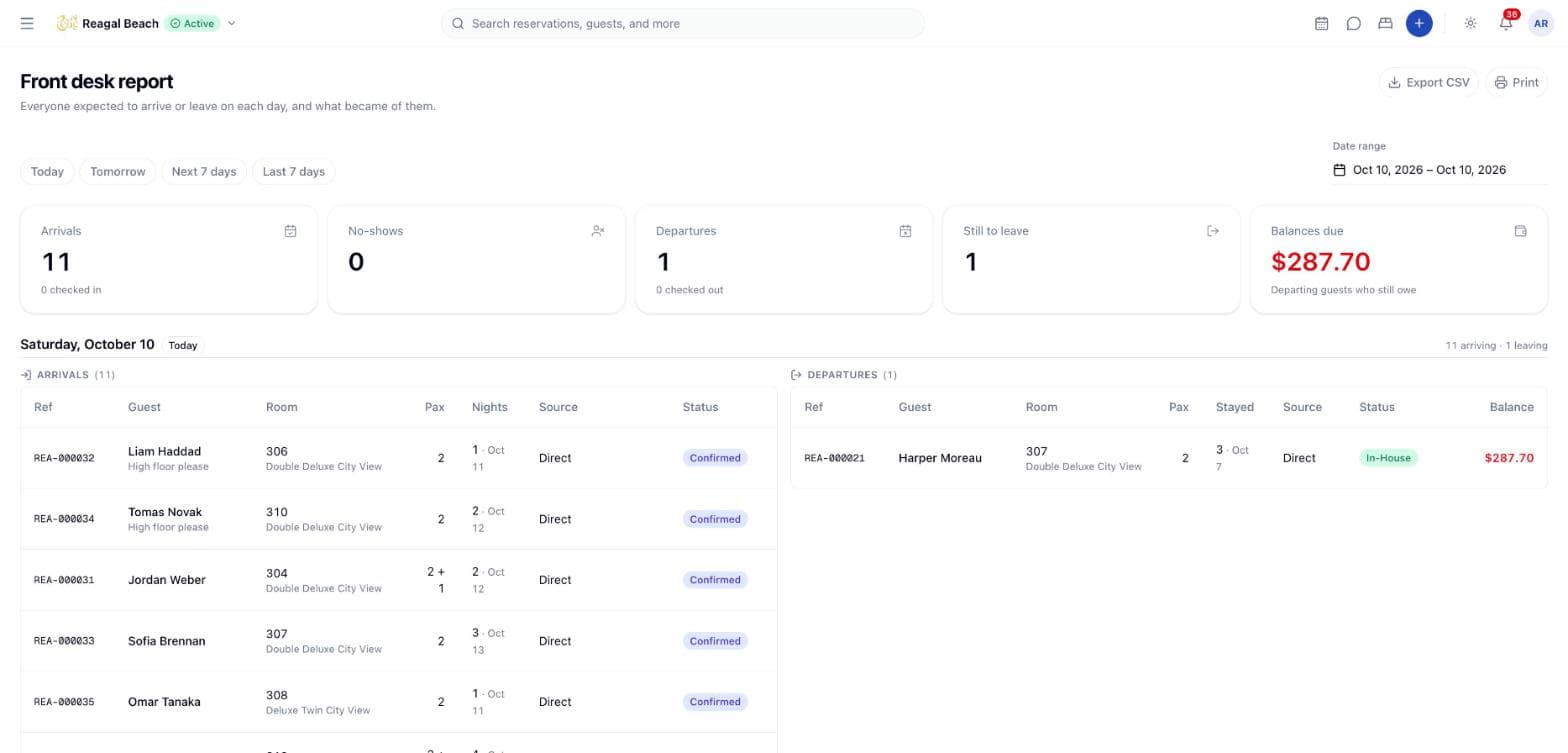Click the date range calendar icon

click(x=1339, y=170)
